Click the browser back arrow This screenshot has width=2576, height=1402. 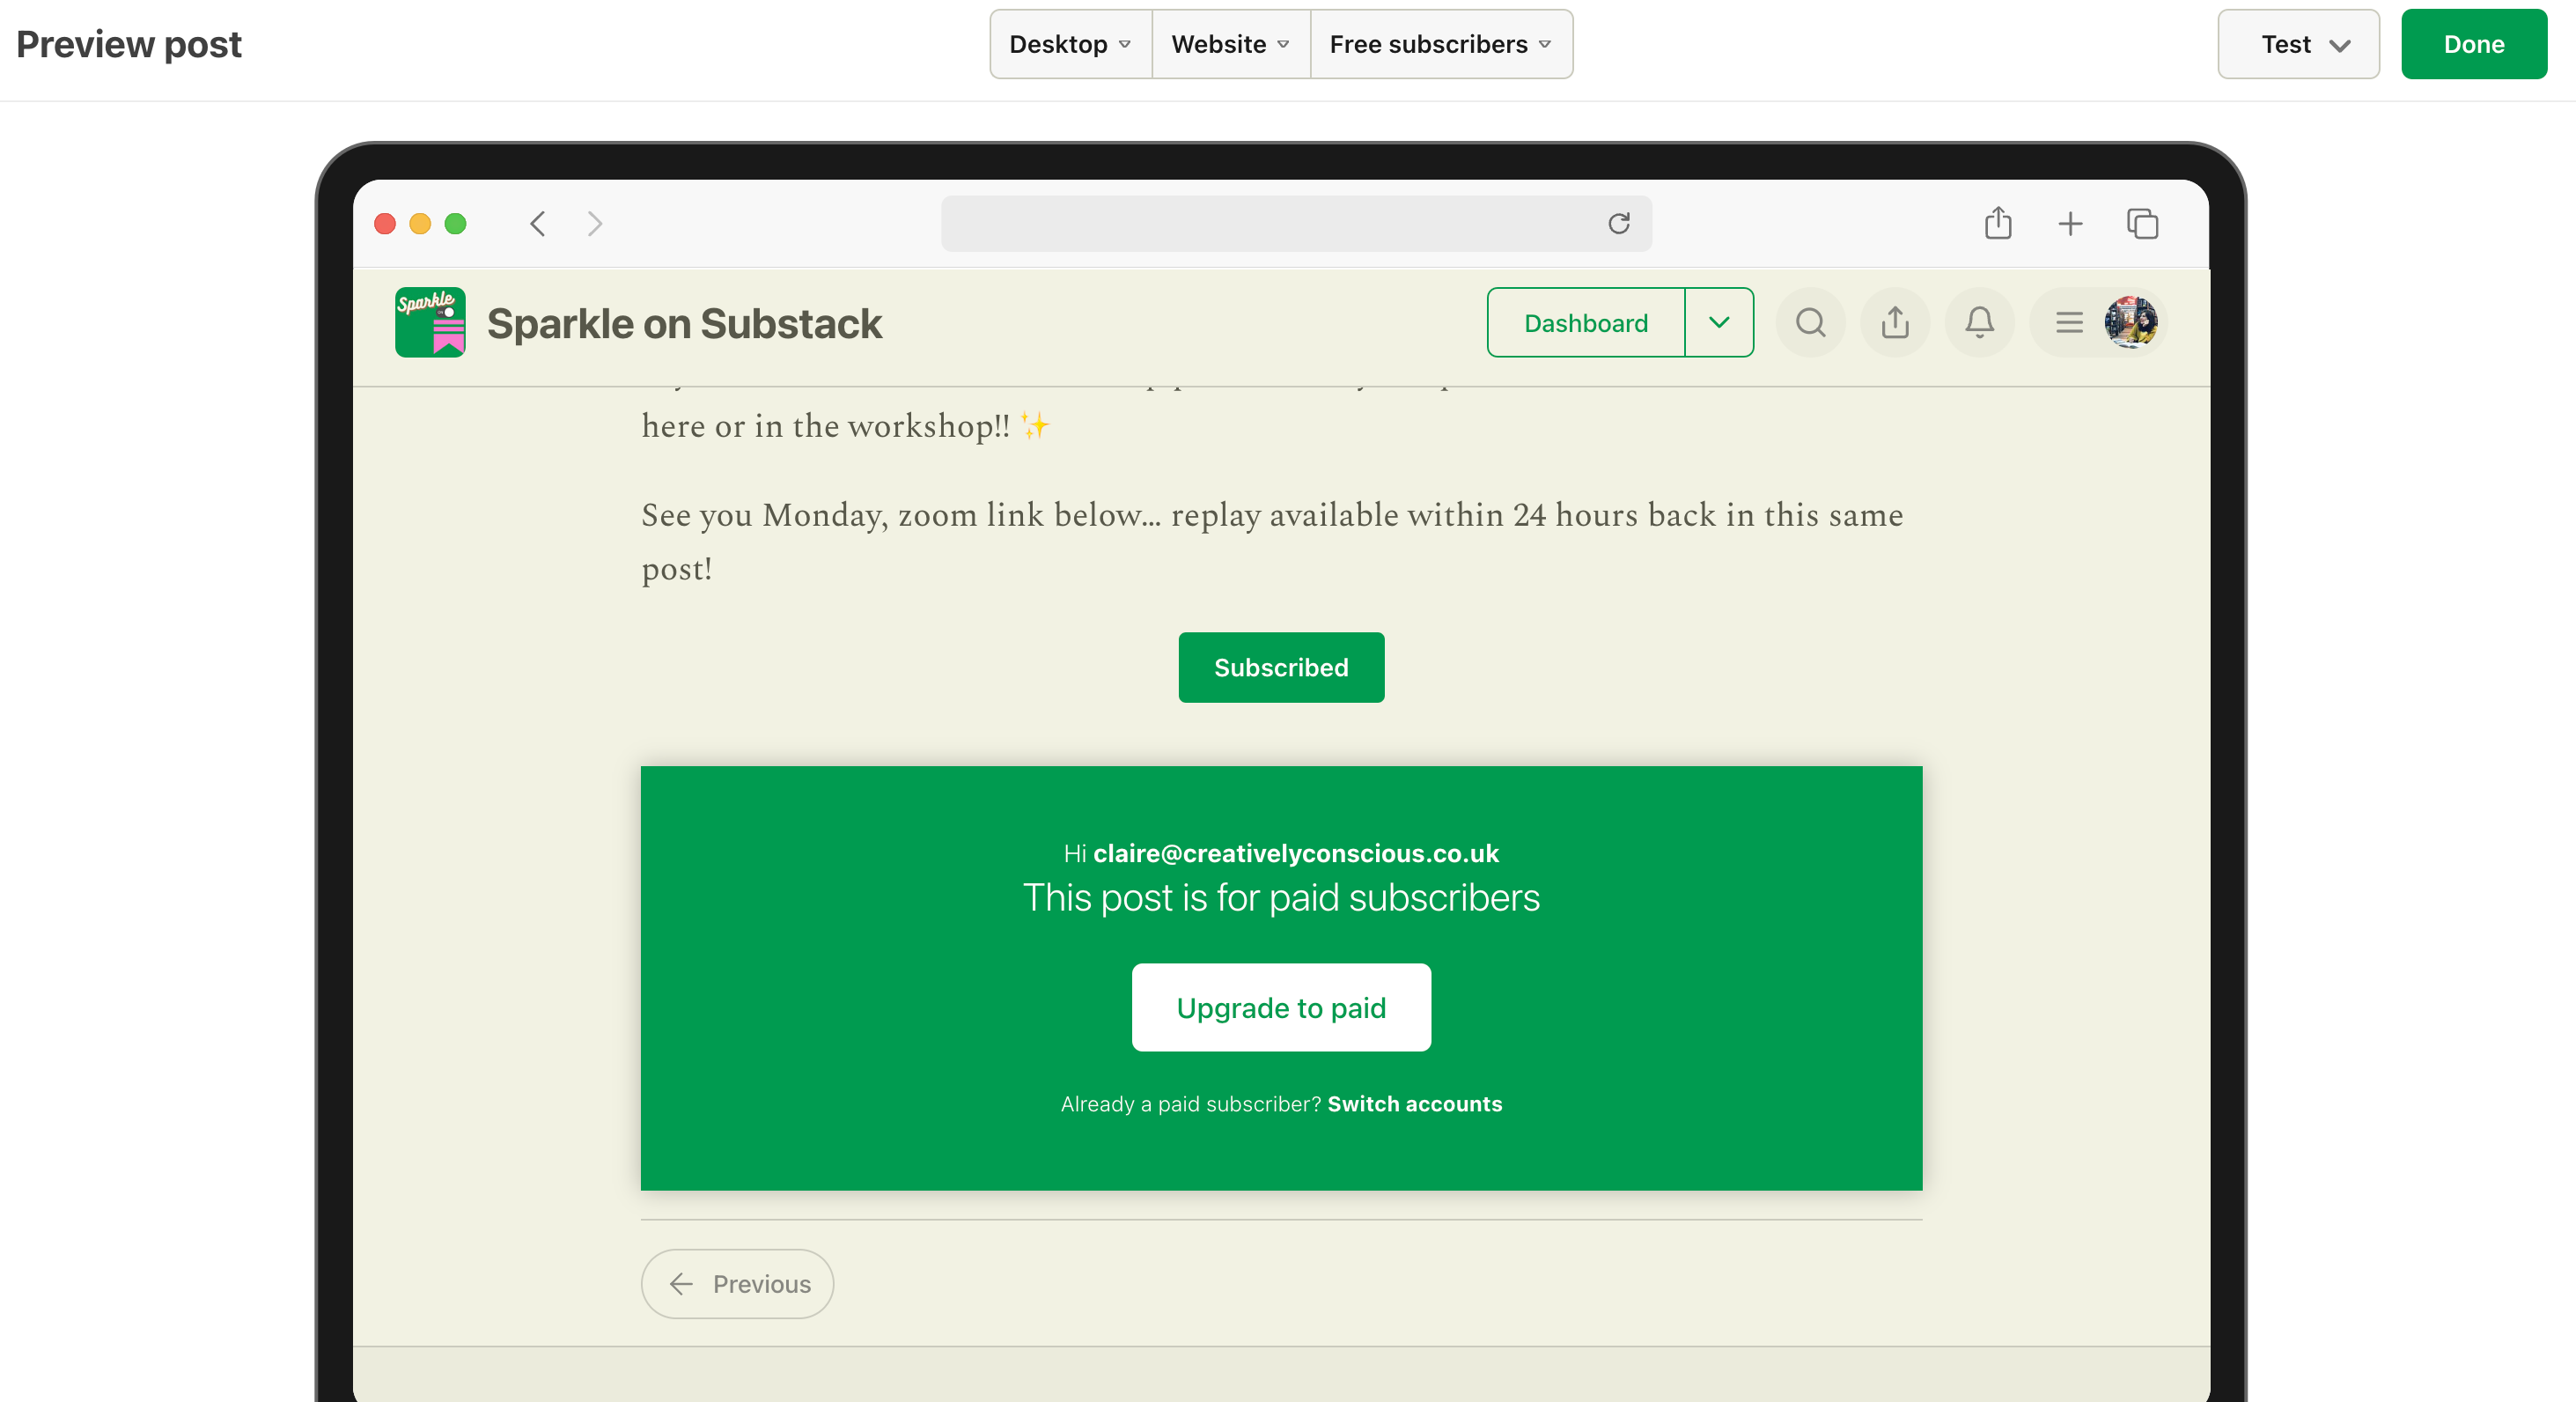click(538, 223)
